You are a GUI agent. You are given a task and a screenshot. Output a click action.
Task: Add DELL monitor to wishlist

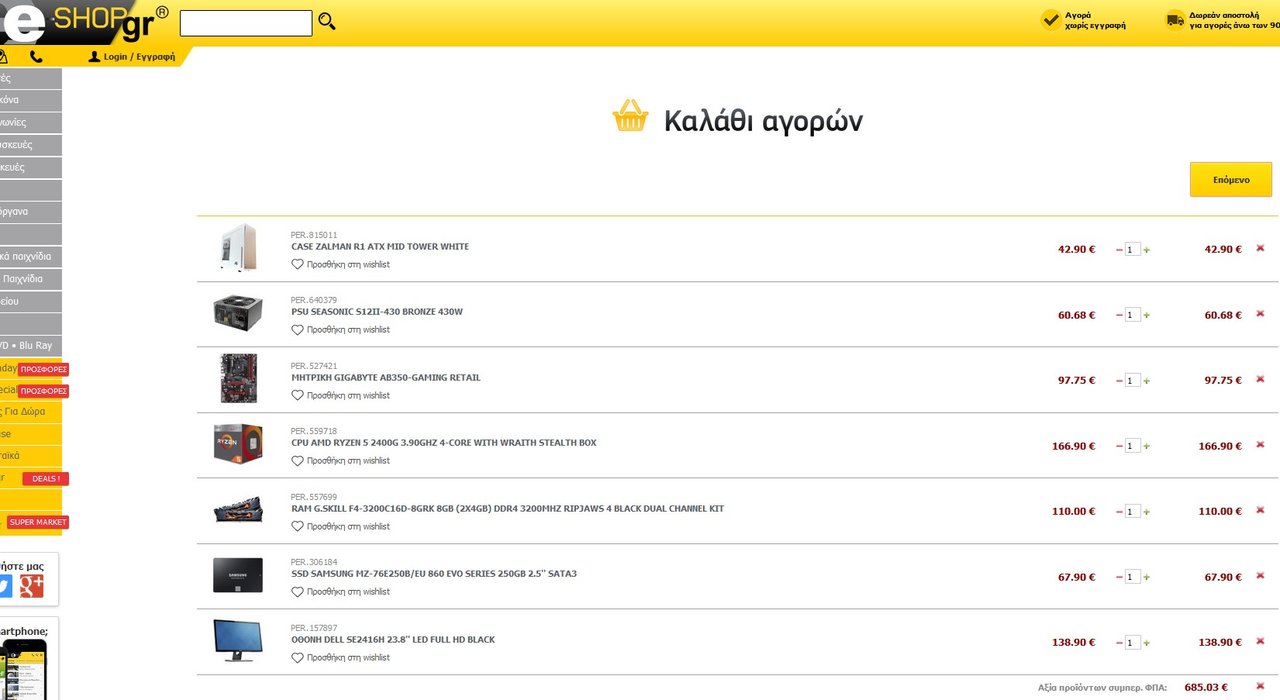(x=340, y=658)
